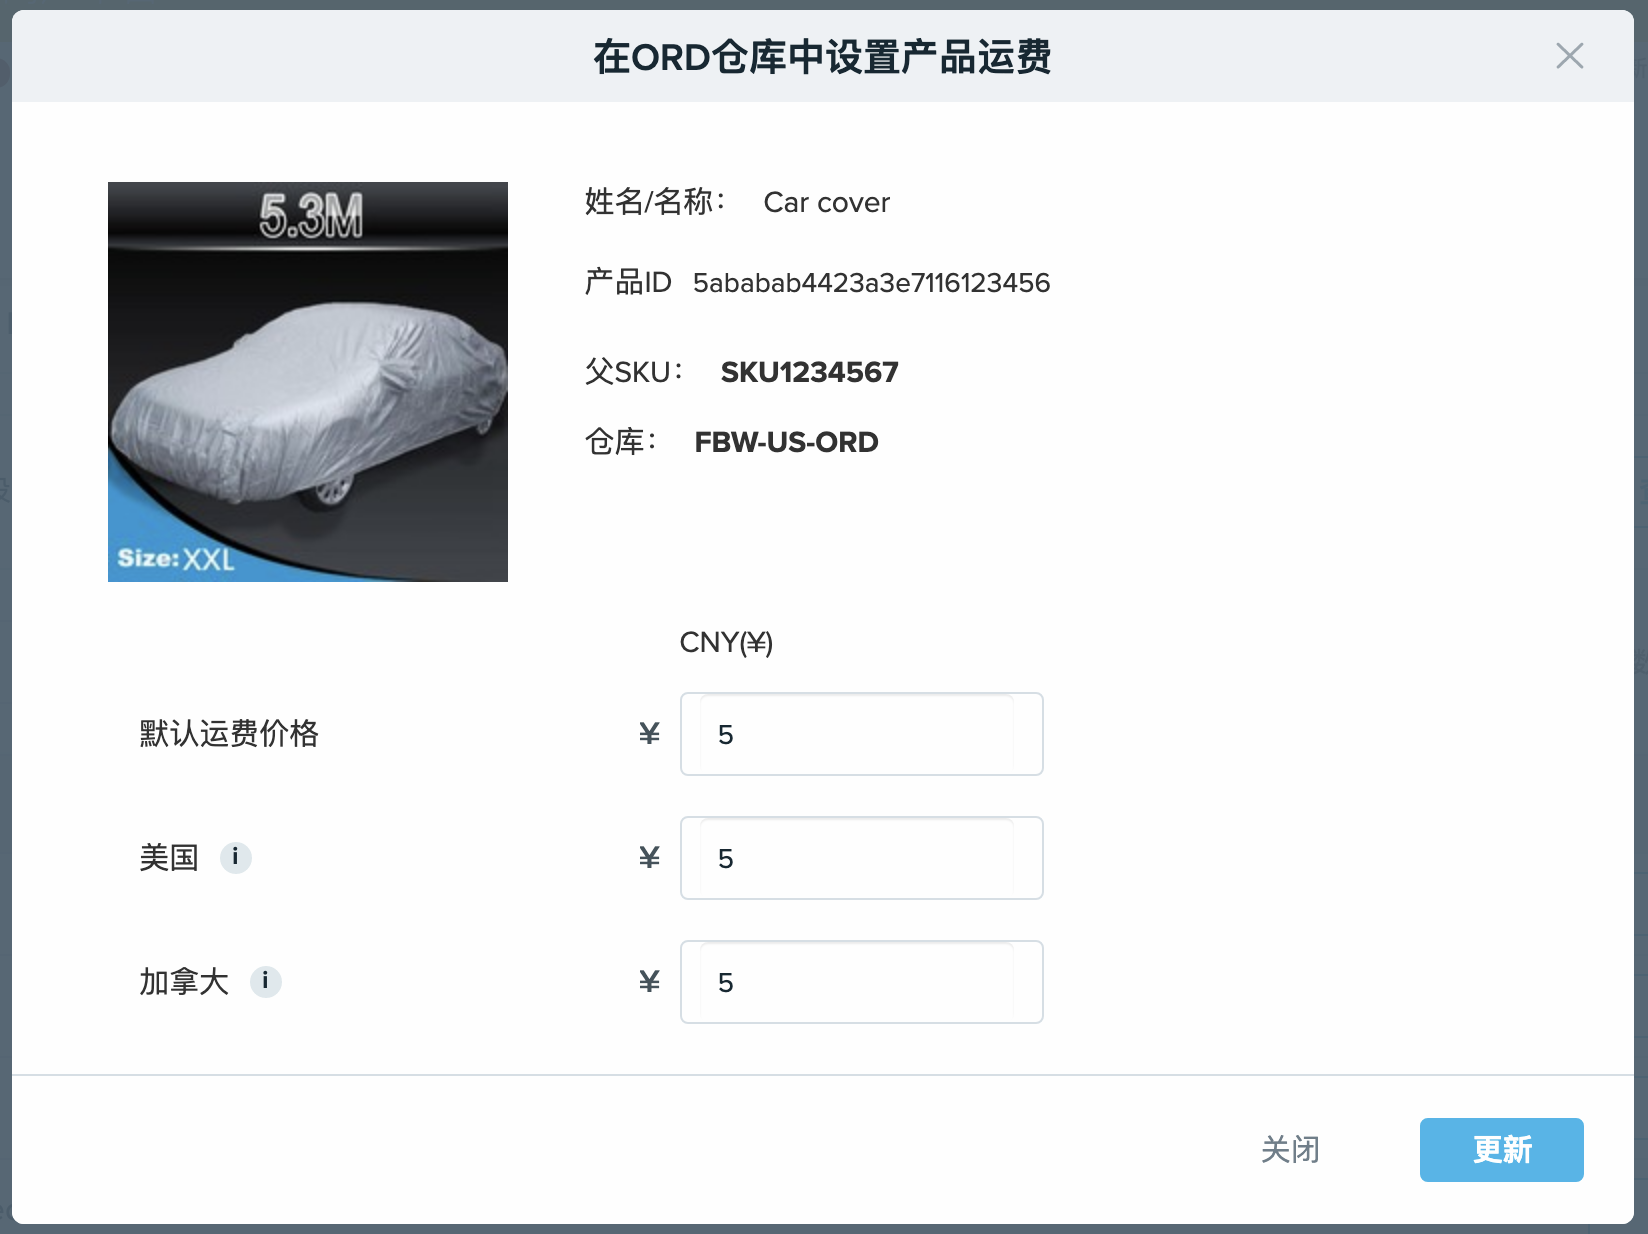Click the car cover product thumbnail
The image size is (1648, 1234).
click(307, 381)
